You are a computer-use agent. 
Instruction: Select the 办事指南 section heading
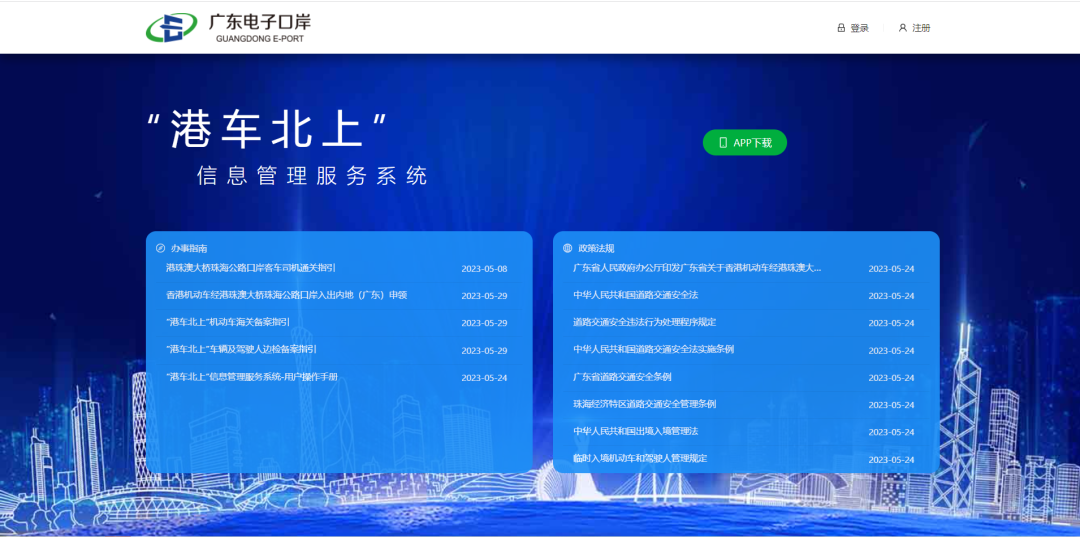[x=189, y=248]
